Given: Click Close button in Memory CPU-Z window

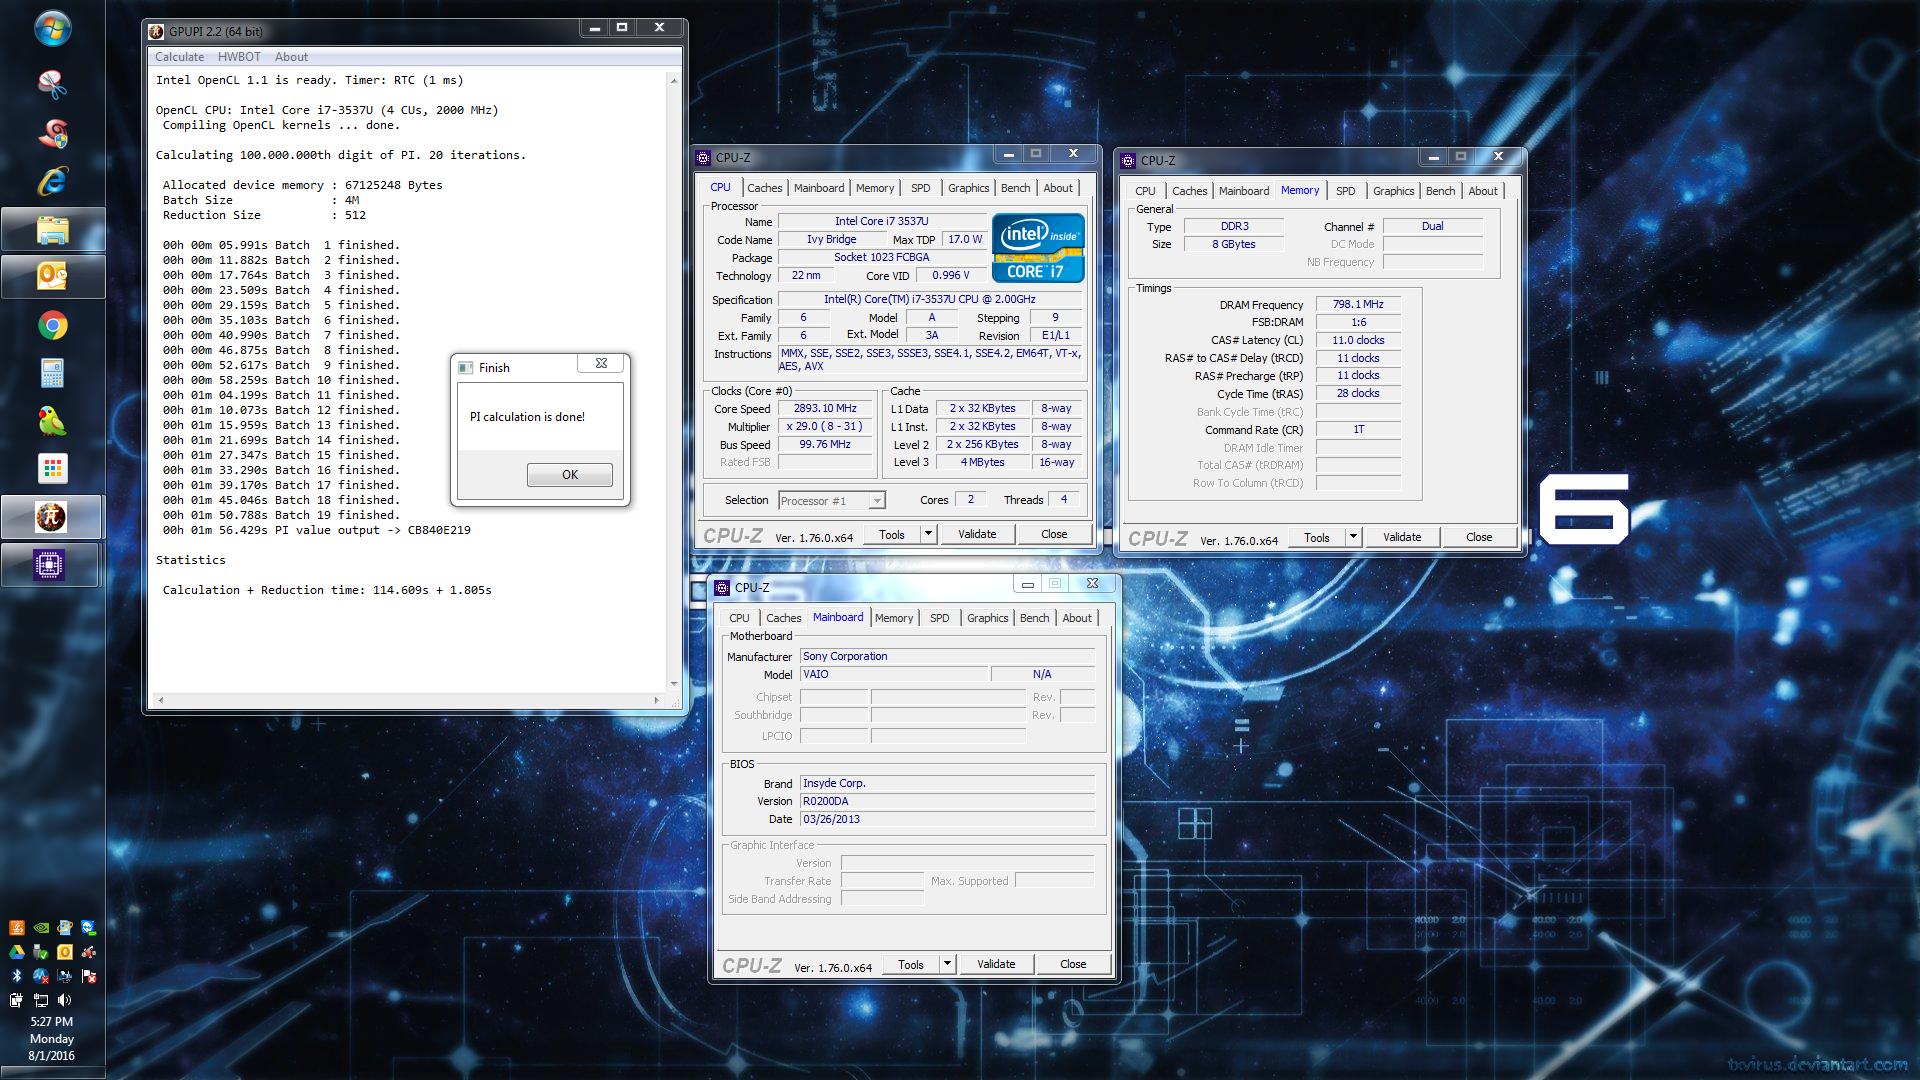Looking at the screenshot, I should click(x=1479, y=537).
